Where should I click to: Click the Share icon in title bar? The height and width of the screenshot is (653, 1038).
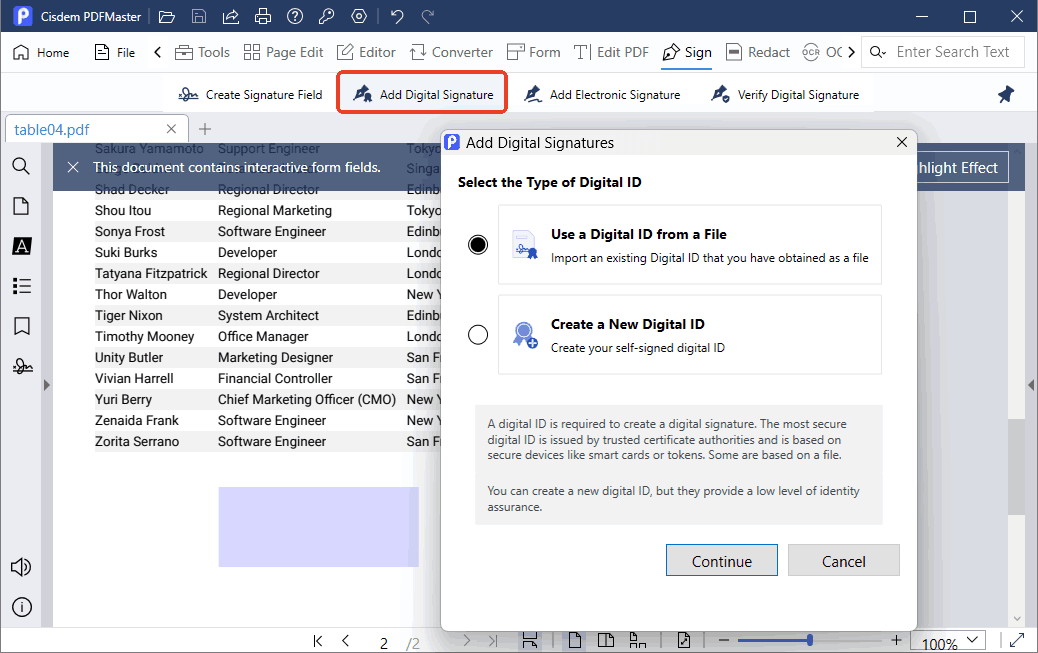tap(230, 17)
